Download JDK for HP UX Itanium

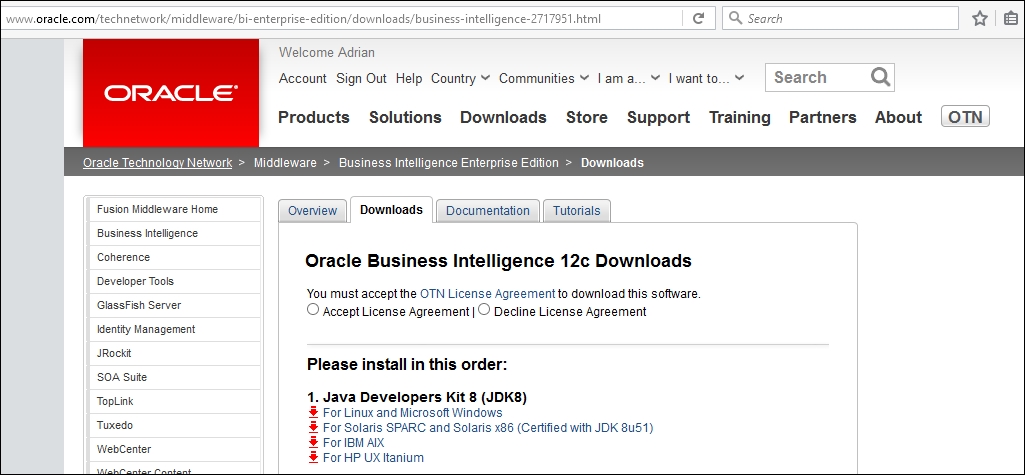click(373, 458)
